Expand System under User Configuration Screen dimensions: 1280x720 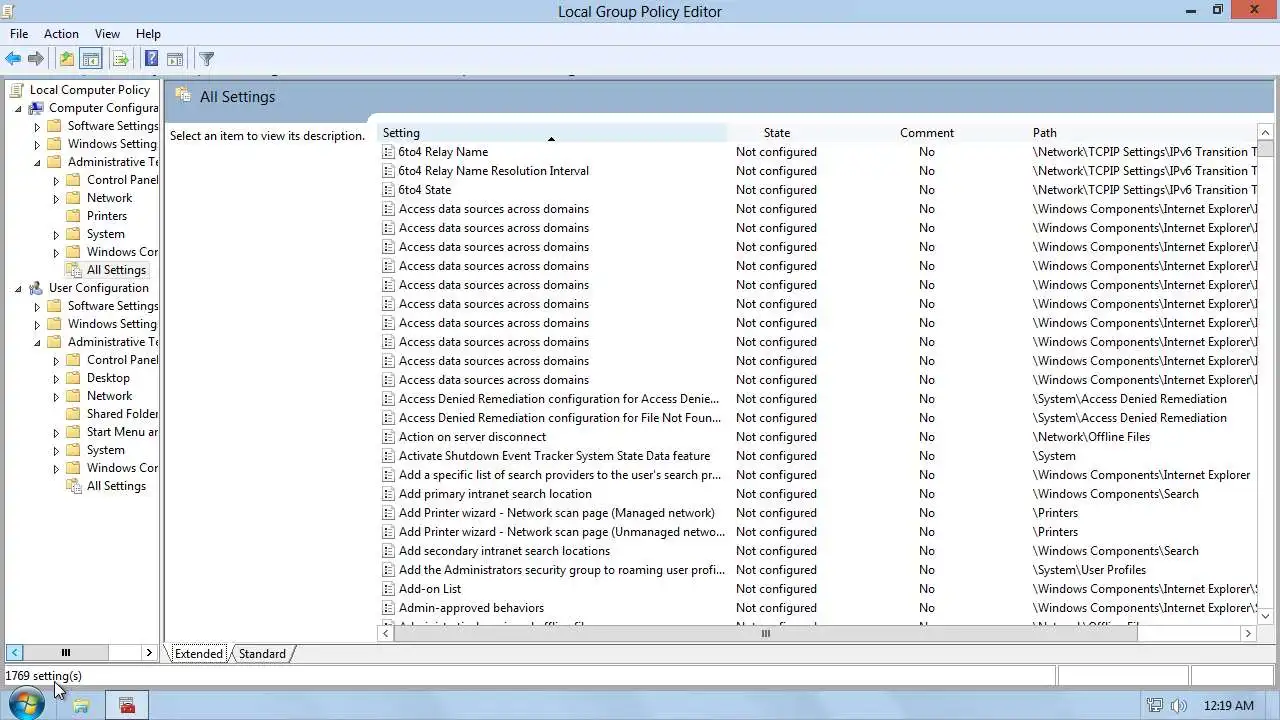56,450
